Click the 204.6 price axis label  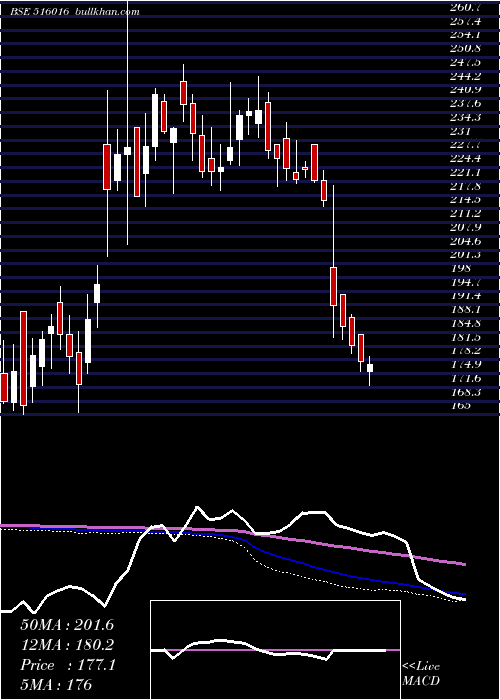coord(467,241)
